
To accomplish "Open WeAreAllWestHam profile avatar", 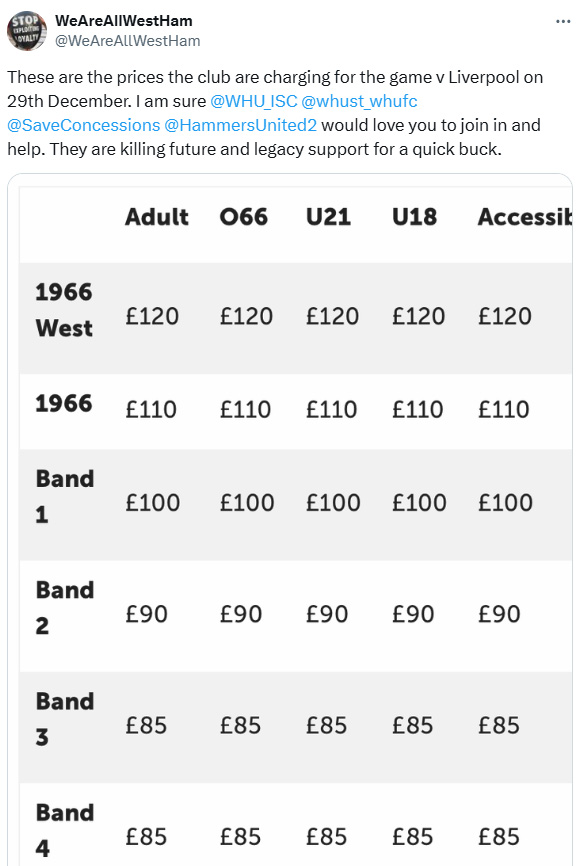I will (x=26, y=31).
